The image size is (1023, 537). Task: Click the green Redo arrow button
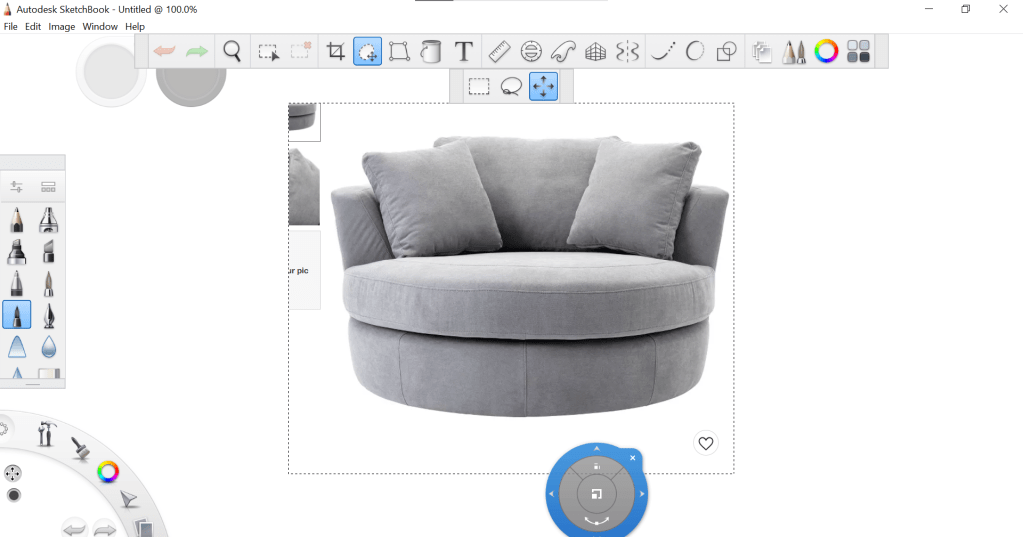click(197, 52)
